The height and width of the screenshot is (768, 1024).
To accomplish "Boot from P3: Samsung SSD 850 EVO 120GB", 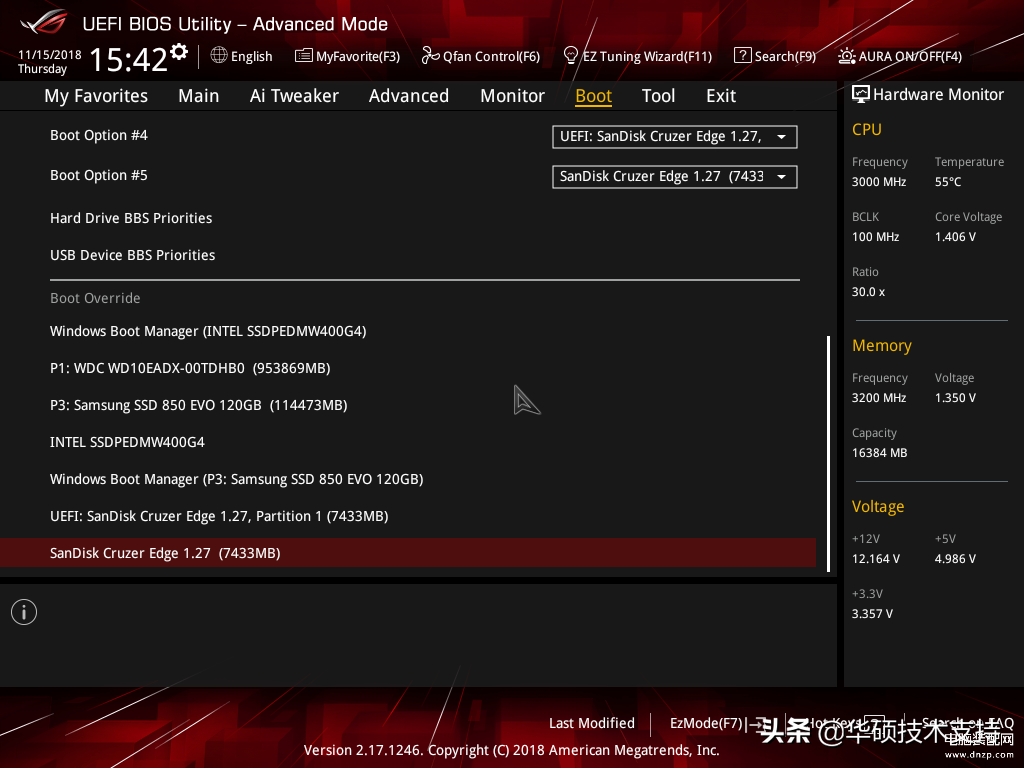I will click(x=199, y=406).
